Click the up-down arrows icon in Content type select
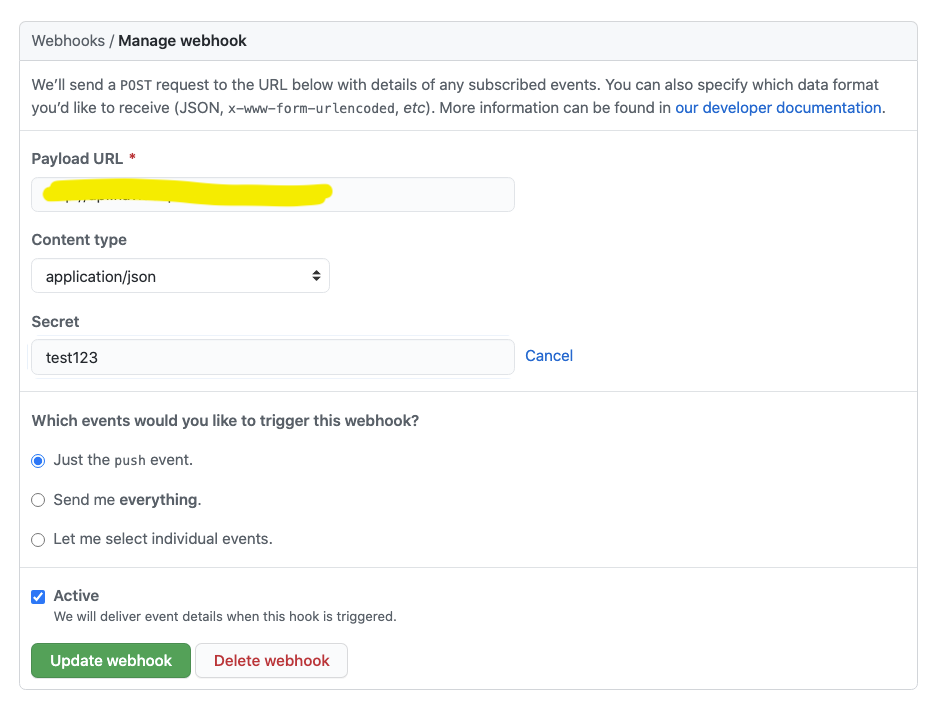This screenshot has width=938, height=705. pos(316,276)
